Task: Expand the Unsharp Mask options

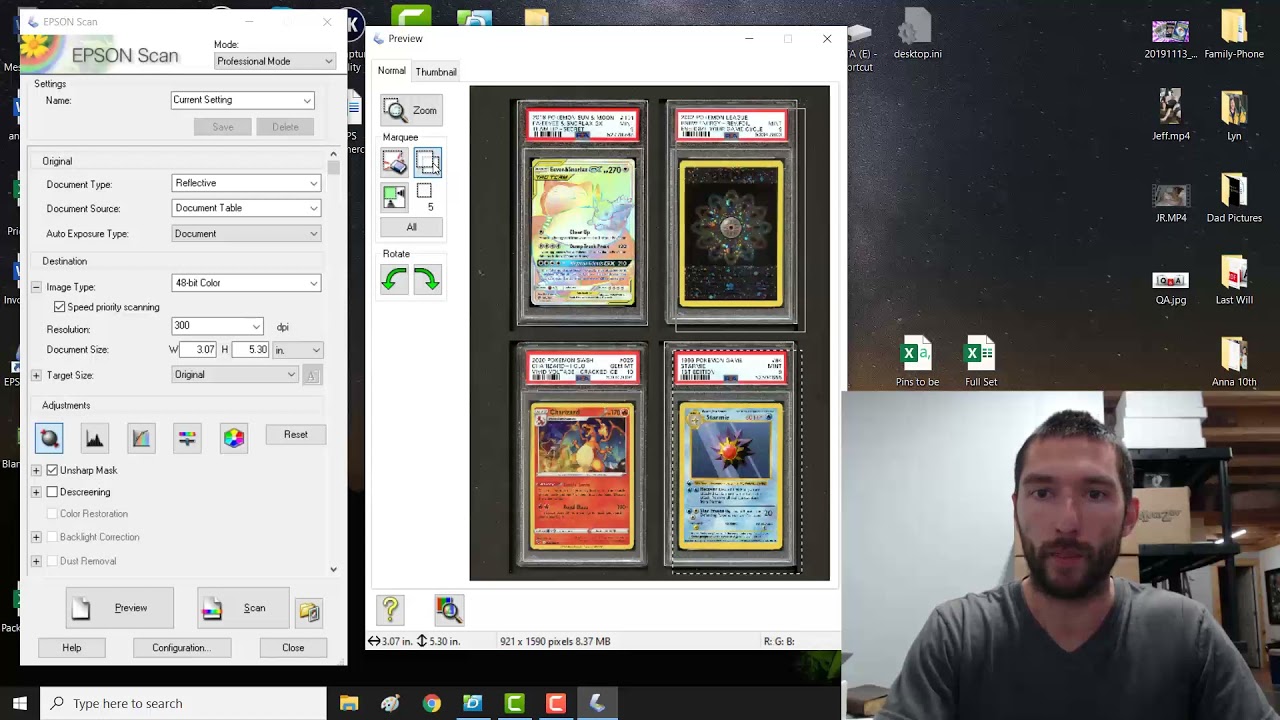Action: [36, 470]
